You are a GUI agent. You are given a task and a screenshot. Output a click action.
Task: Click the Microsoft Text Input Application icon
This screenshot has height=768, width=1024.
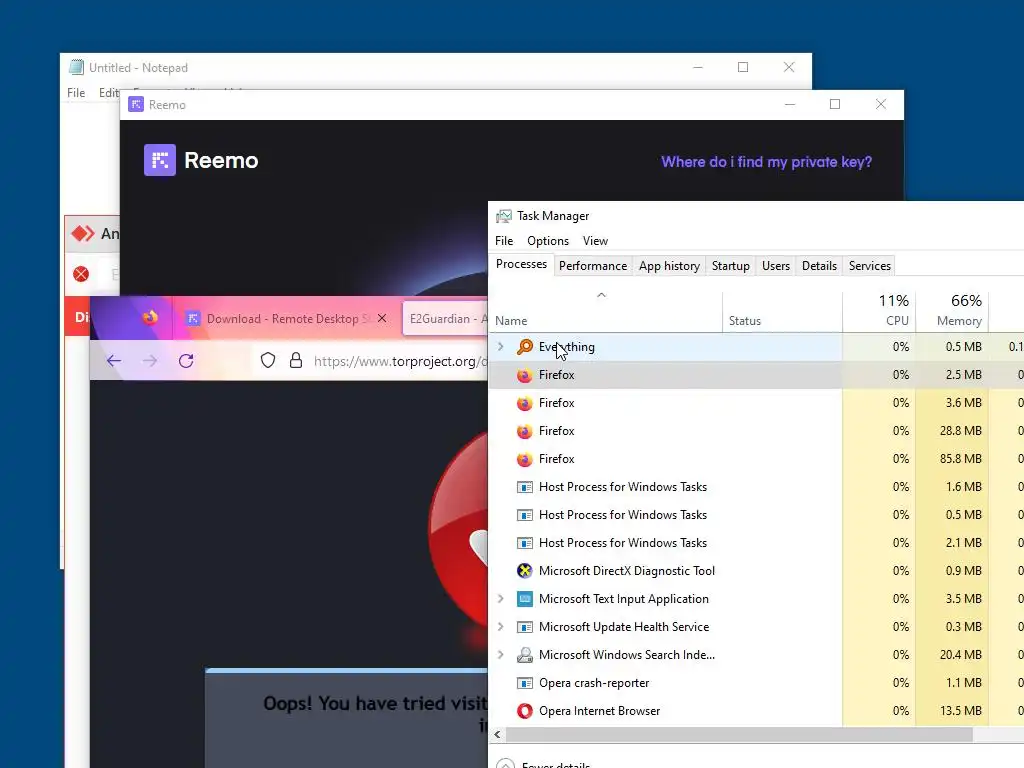524,599
